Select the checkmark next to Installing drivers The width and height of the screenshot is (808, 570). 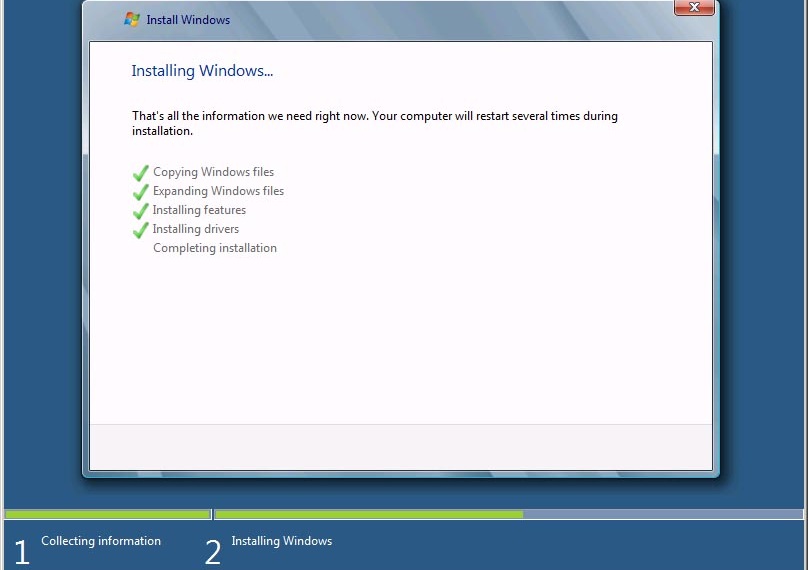[141, 230]
